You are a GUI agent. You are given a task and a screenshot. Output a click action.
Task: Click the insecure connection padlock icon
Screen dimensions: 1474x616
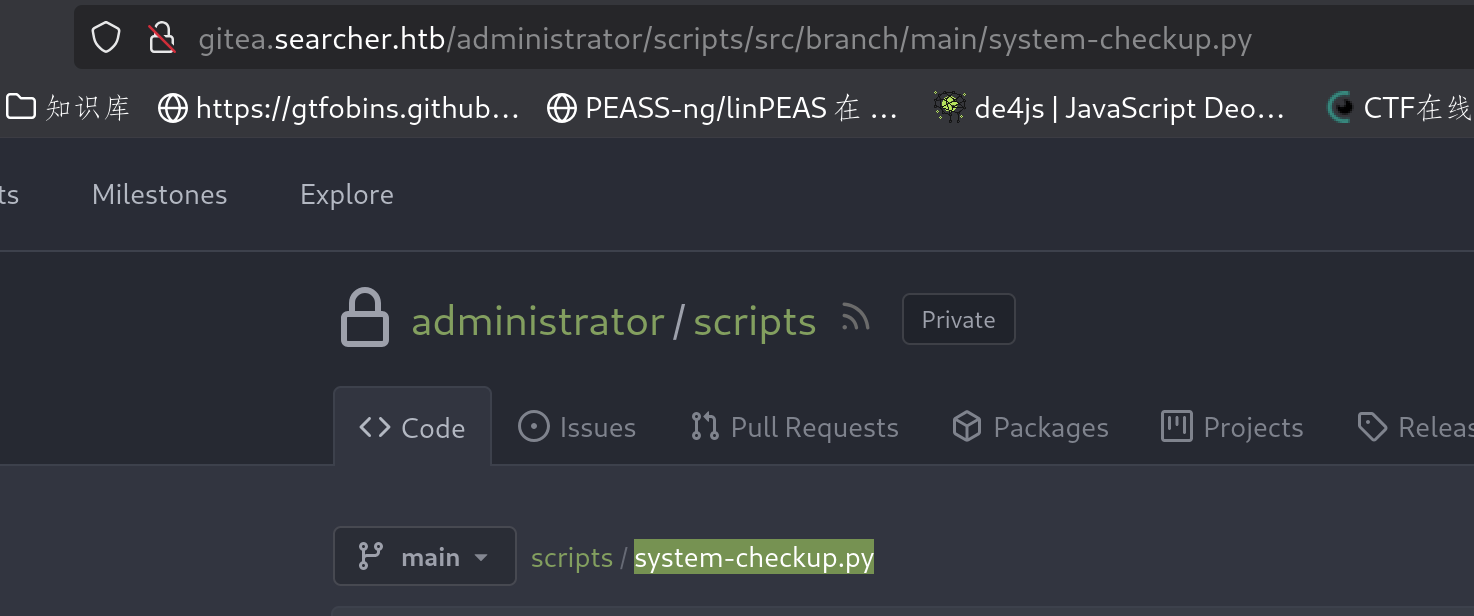pyautogui.click(x=161, y=38)
